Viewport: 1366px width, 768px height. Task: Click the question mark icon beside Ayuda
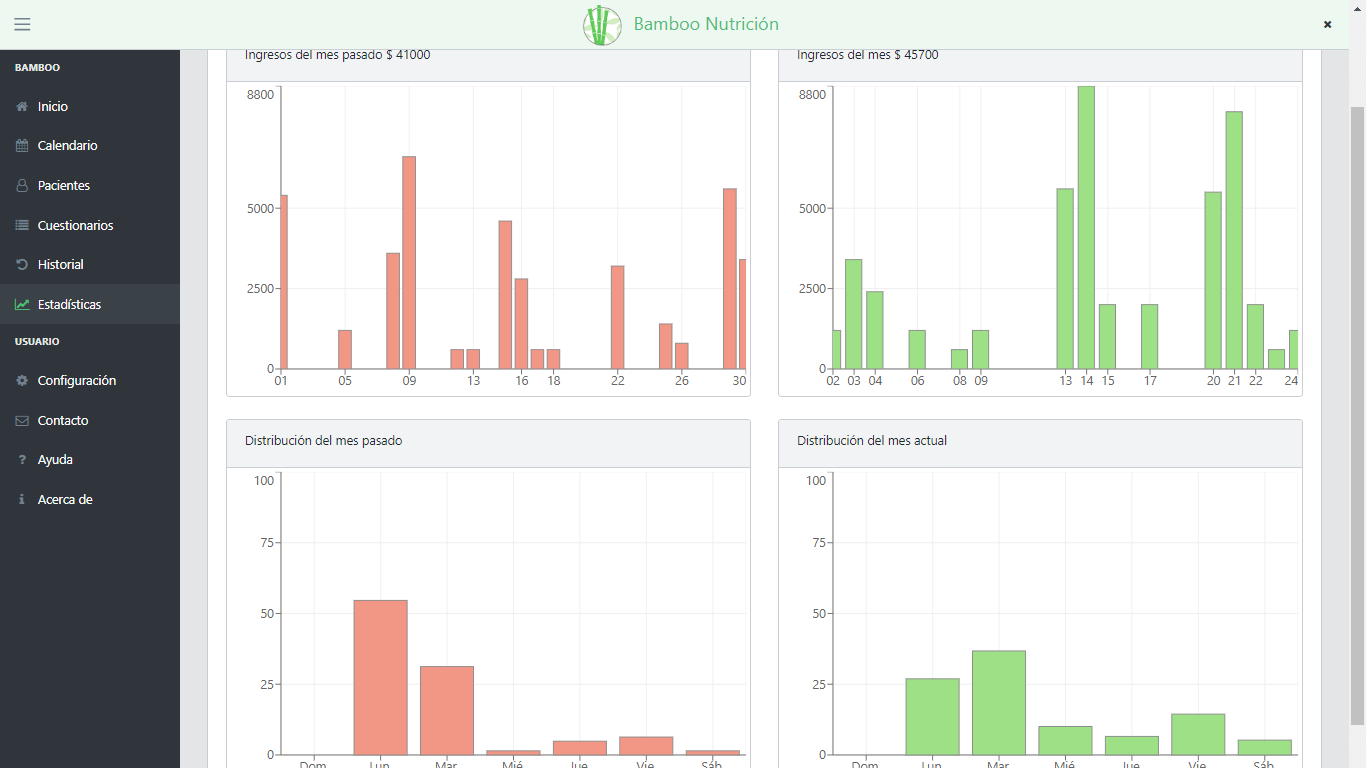tap(22, 460)
